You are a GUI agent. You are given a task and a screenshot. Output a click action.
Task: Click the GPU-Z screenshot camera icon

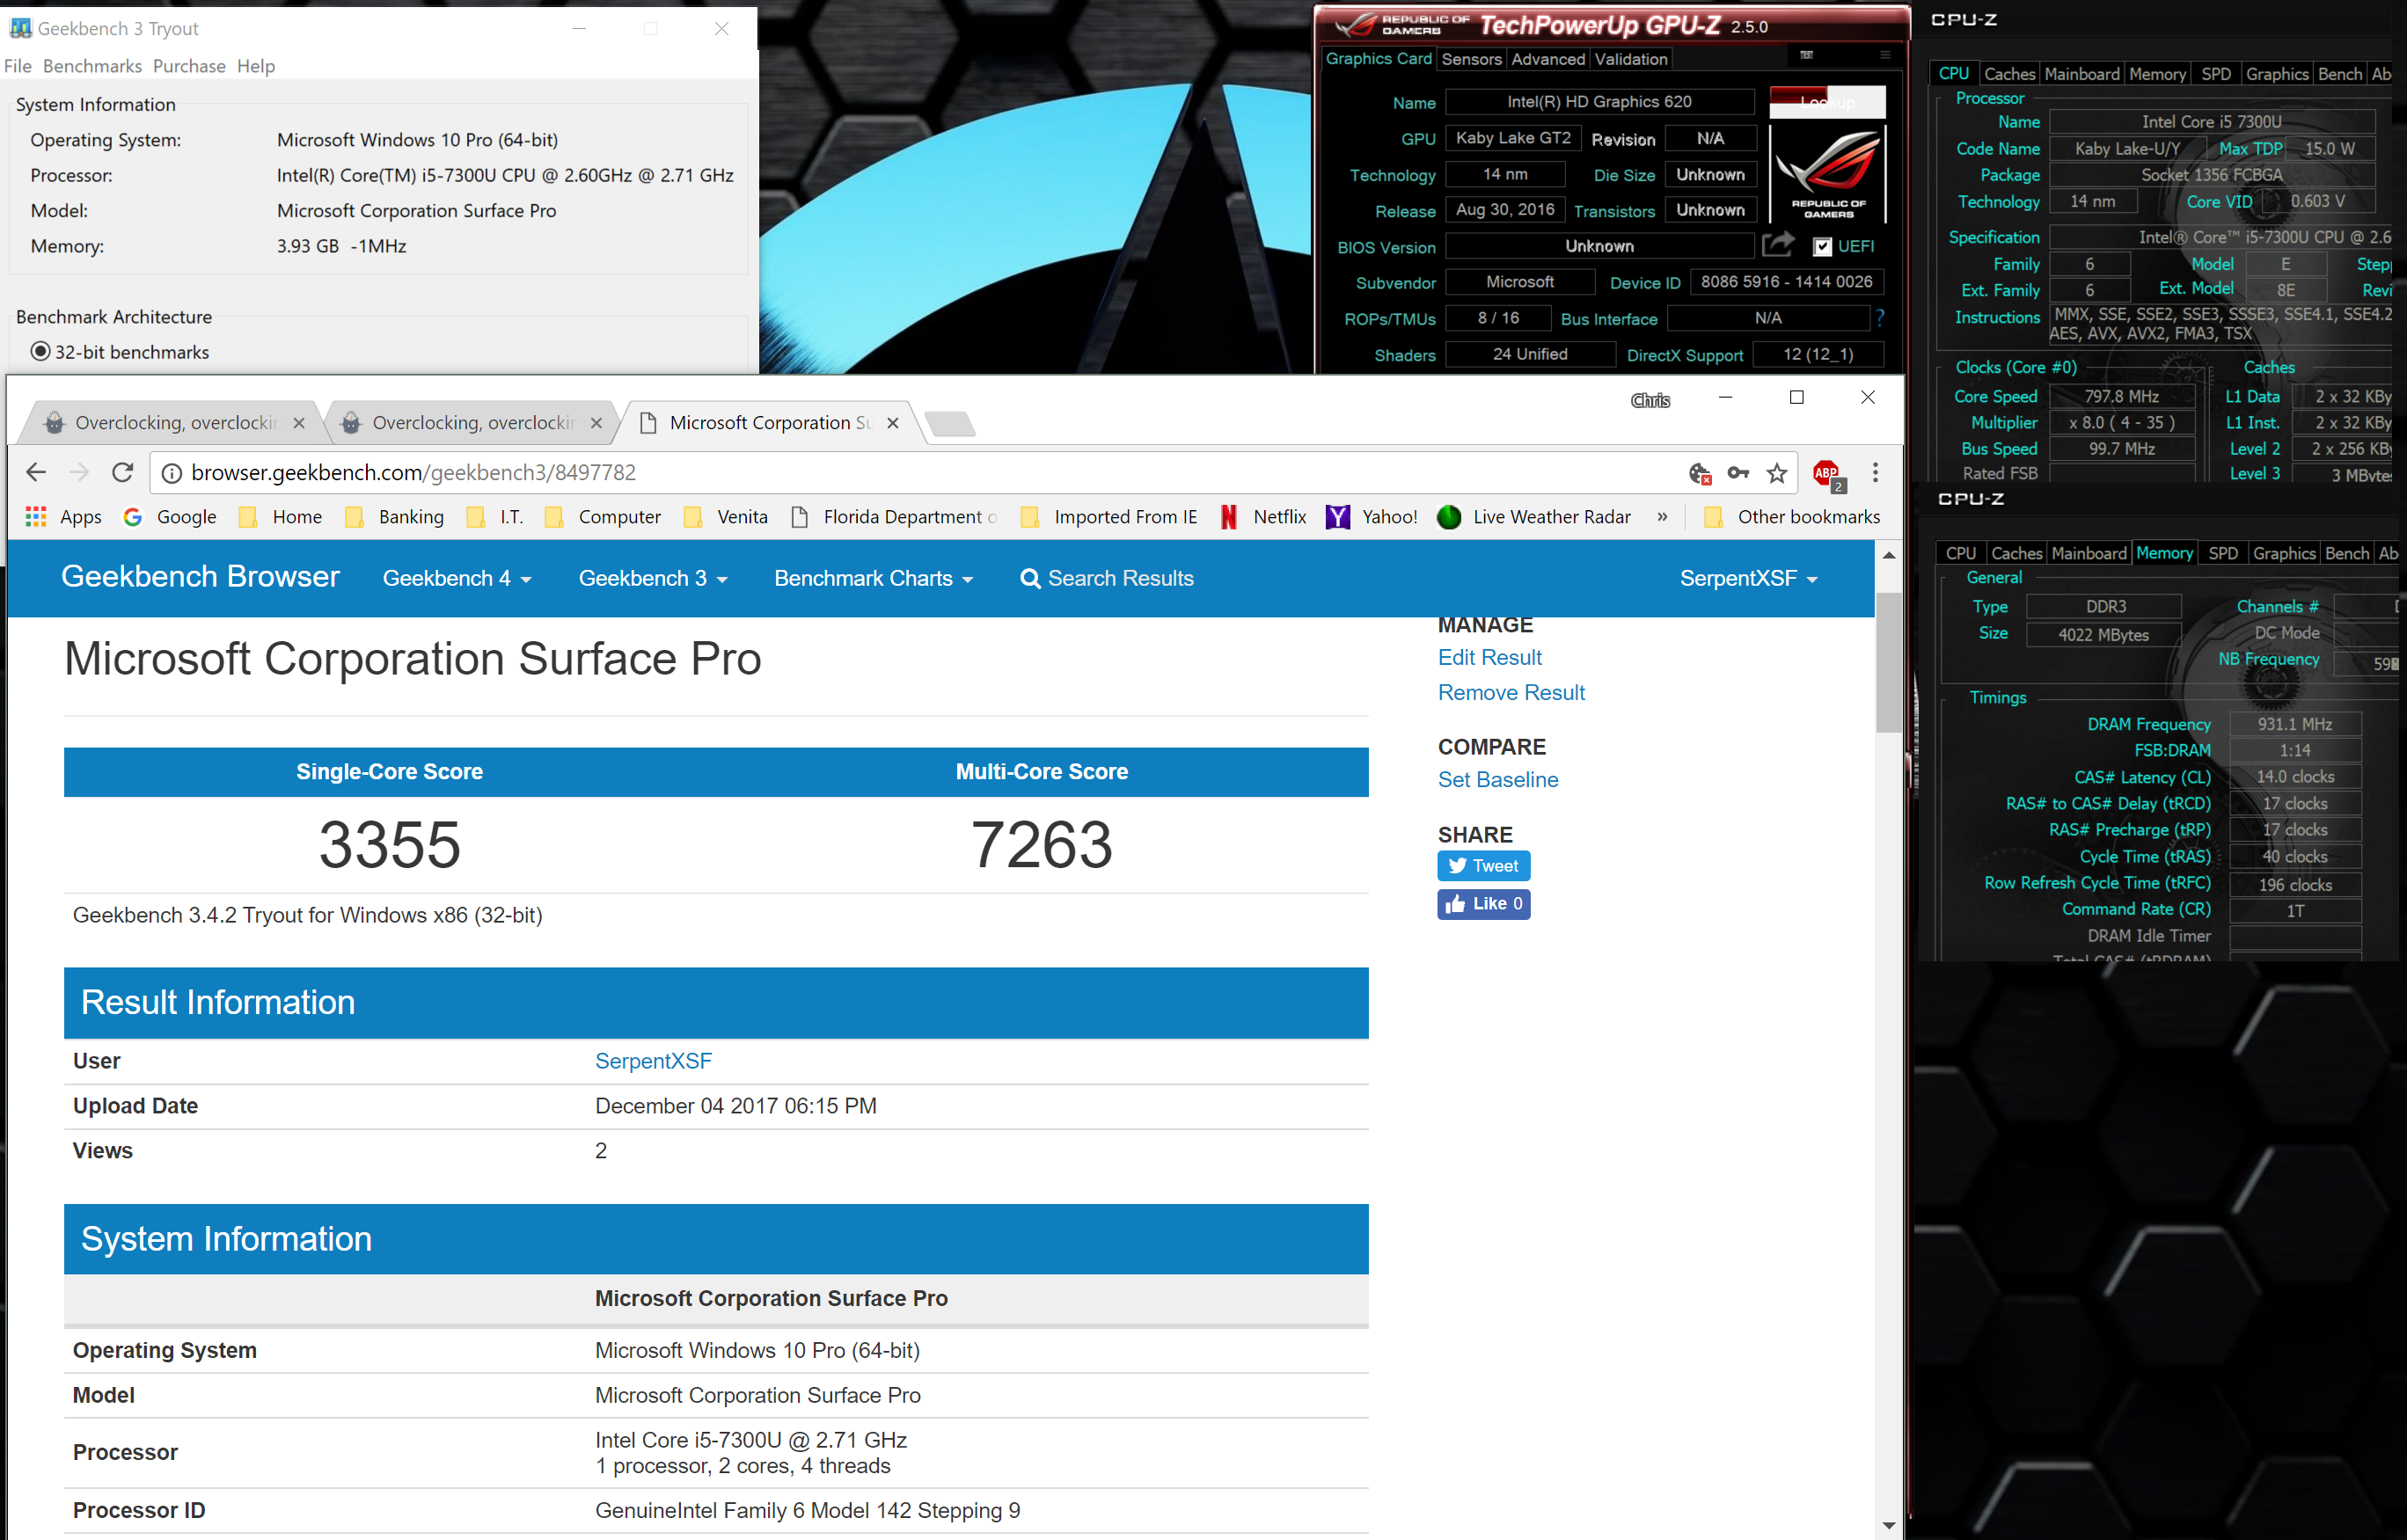tap(1806, 55)
